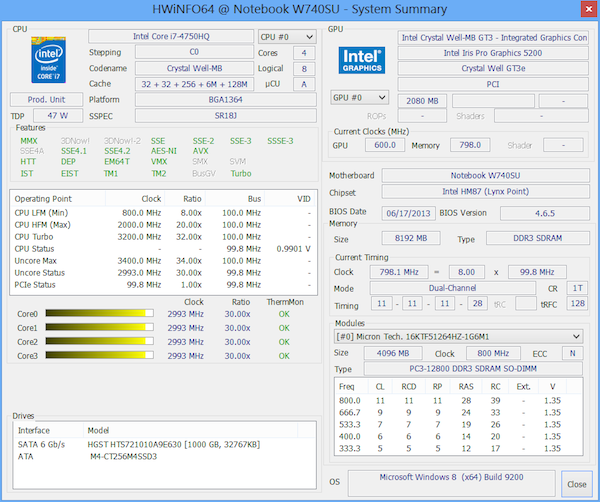Select the Uncore Max row

163,261
